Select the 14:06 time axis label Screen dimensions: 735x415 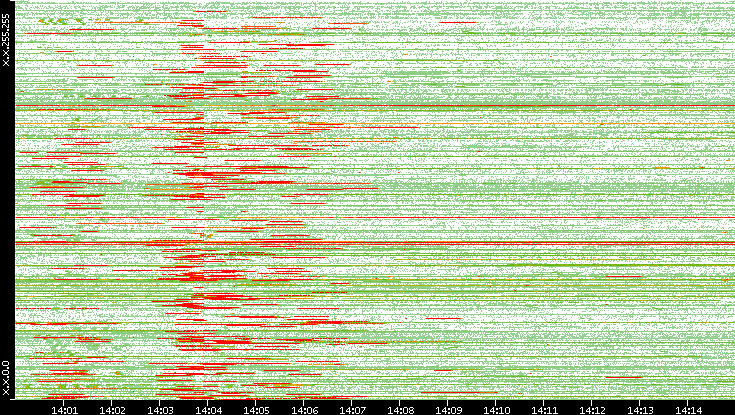303,410
